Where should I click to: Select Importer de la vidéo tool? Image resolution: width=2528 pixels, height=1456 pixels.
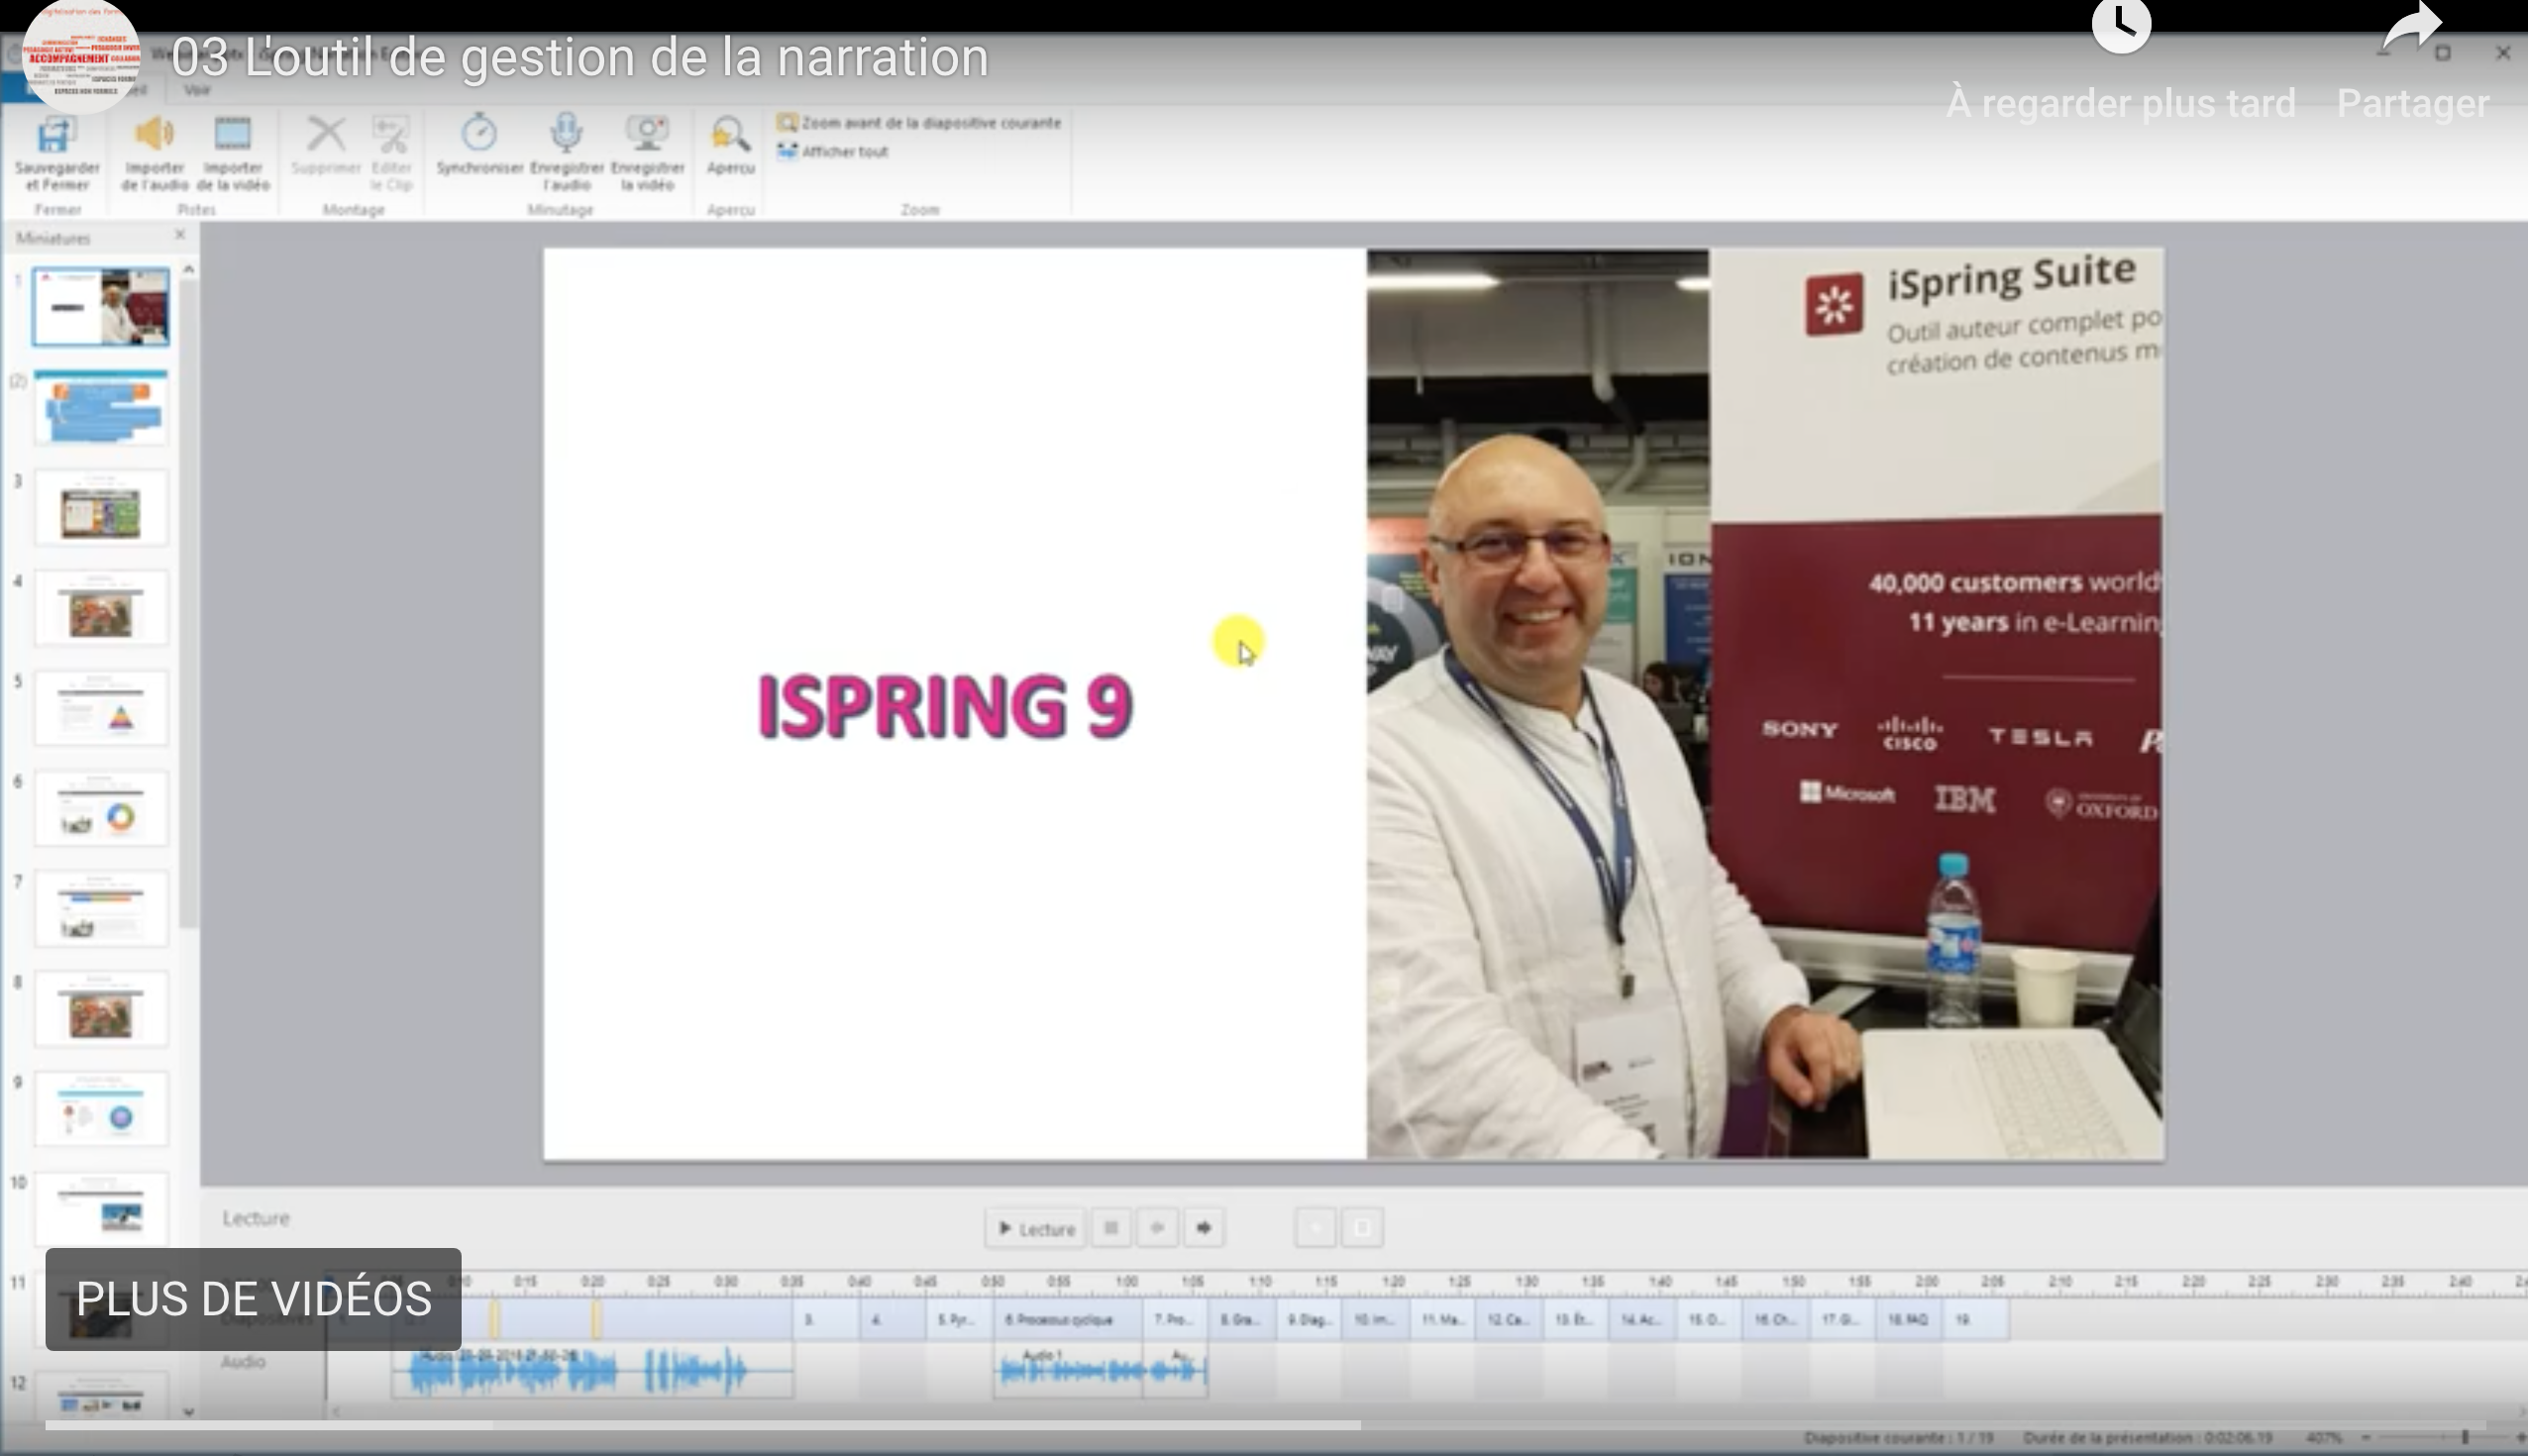(233, 152)
